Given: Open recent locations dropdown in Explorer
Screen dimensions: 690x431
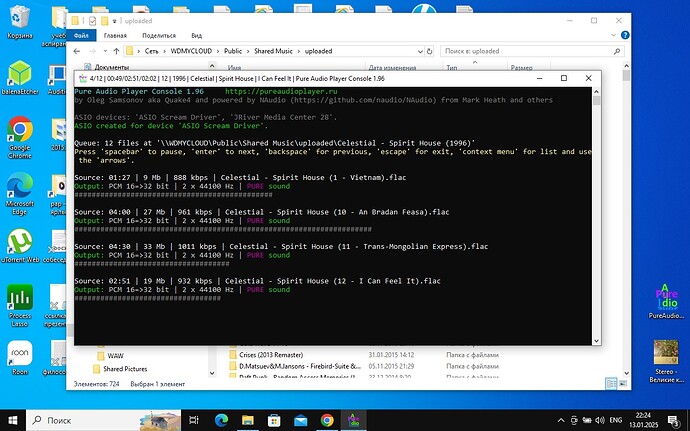Looking at the screenshot, I should (105, 51).
